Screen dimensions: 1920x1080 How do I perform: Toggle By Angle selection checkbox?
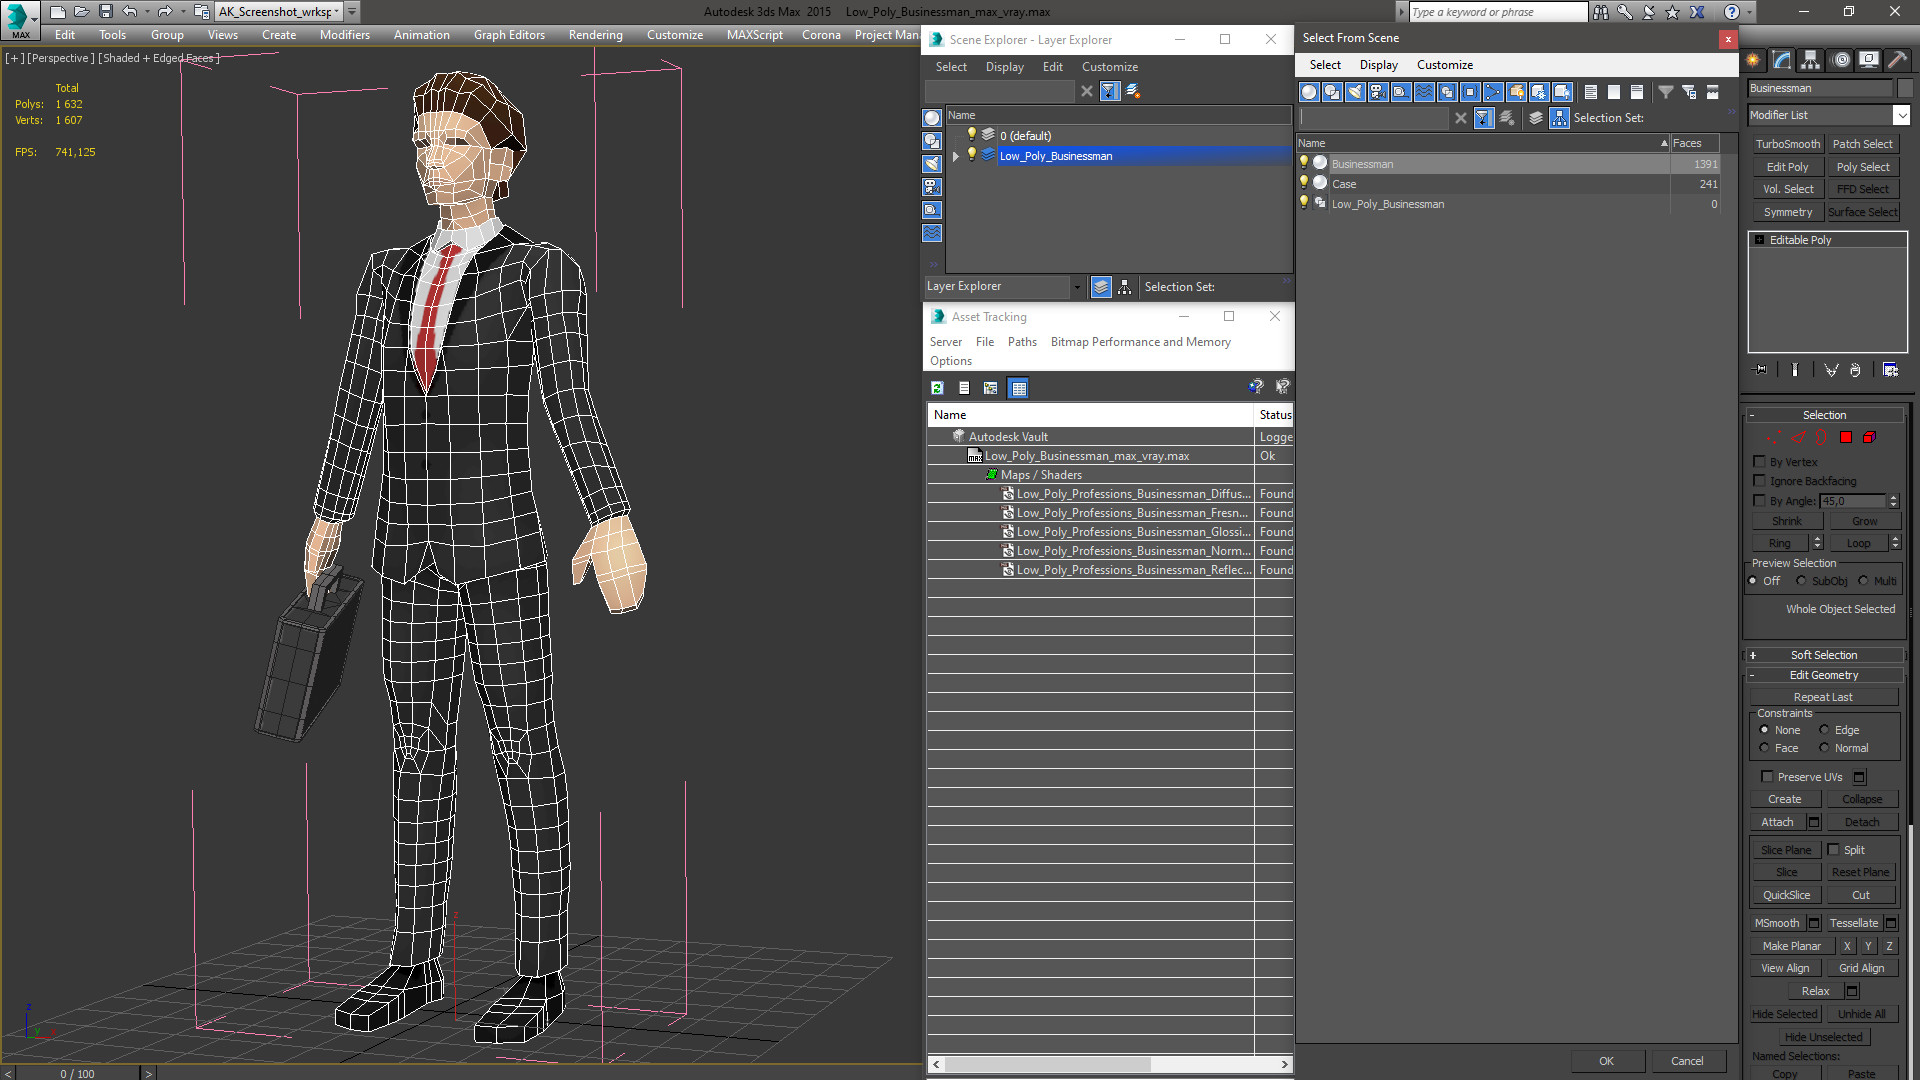pyautogui.click(x=1758, y=500)
